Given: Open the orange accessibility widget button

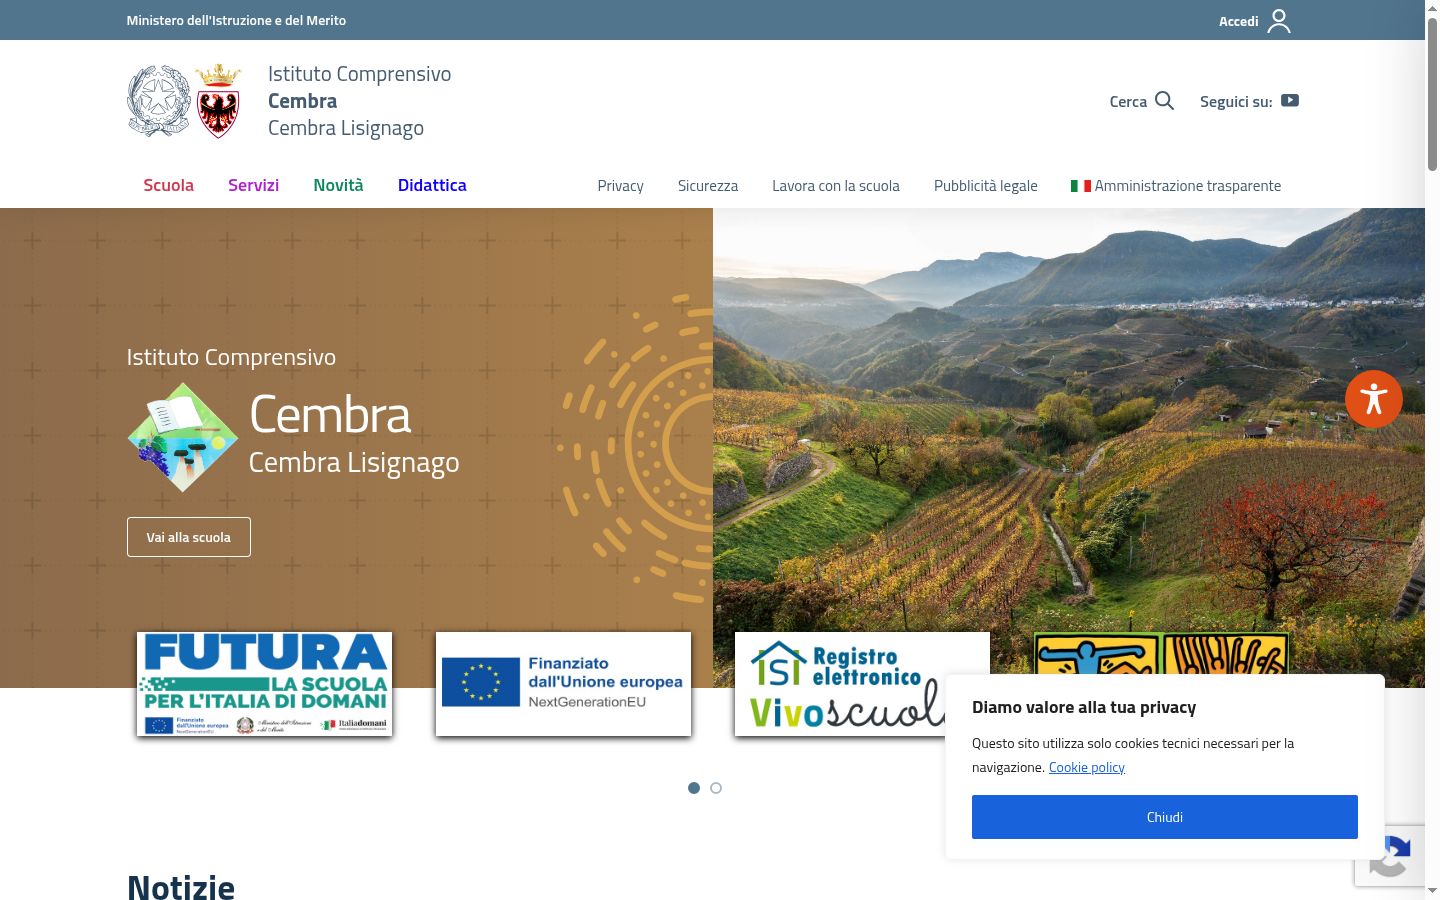Looking at the screenshot, I should pyautogui.click(x=1374, y=399).
